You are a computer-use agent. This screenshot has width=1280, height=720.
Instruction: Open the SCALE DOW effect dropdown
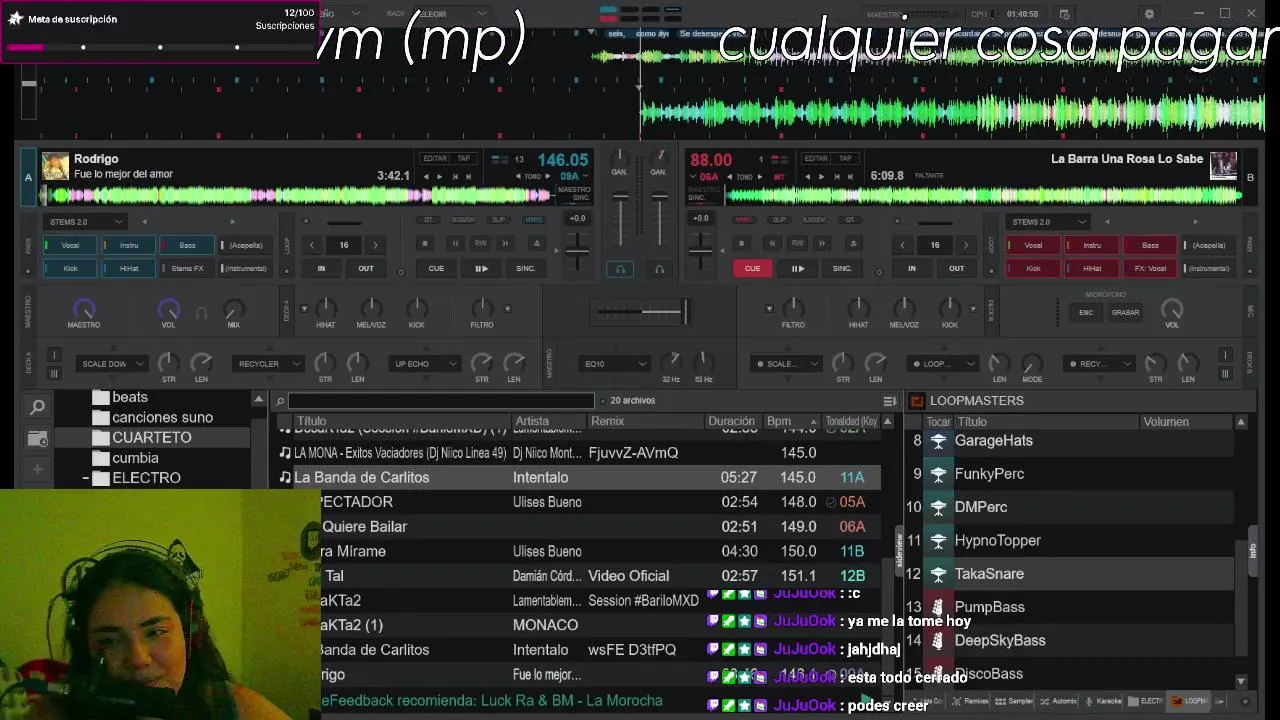point(112,364)
